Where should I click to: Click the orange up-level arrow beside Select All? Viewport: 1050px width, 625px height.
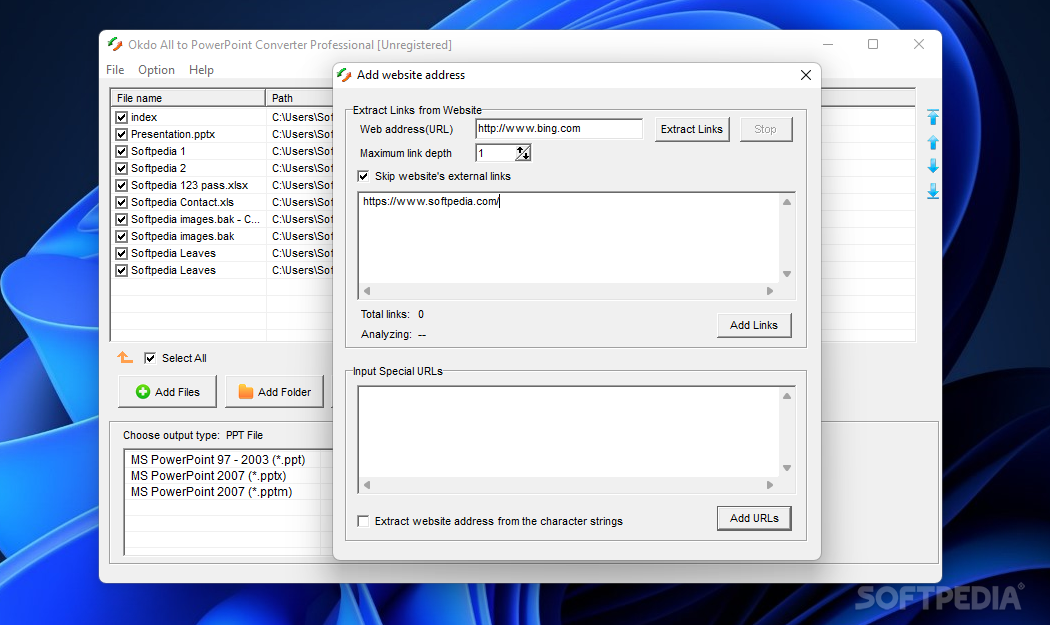coord(125,358)
